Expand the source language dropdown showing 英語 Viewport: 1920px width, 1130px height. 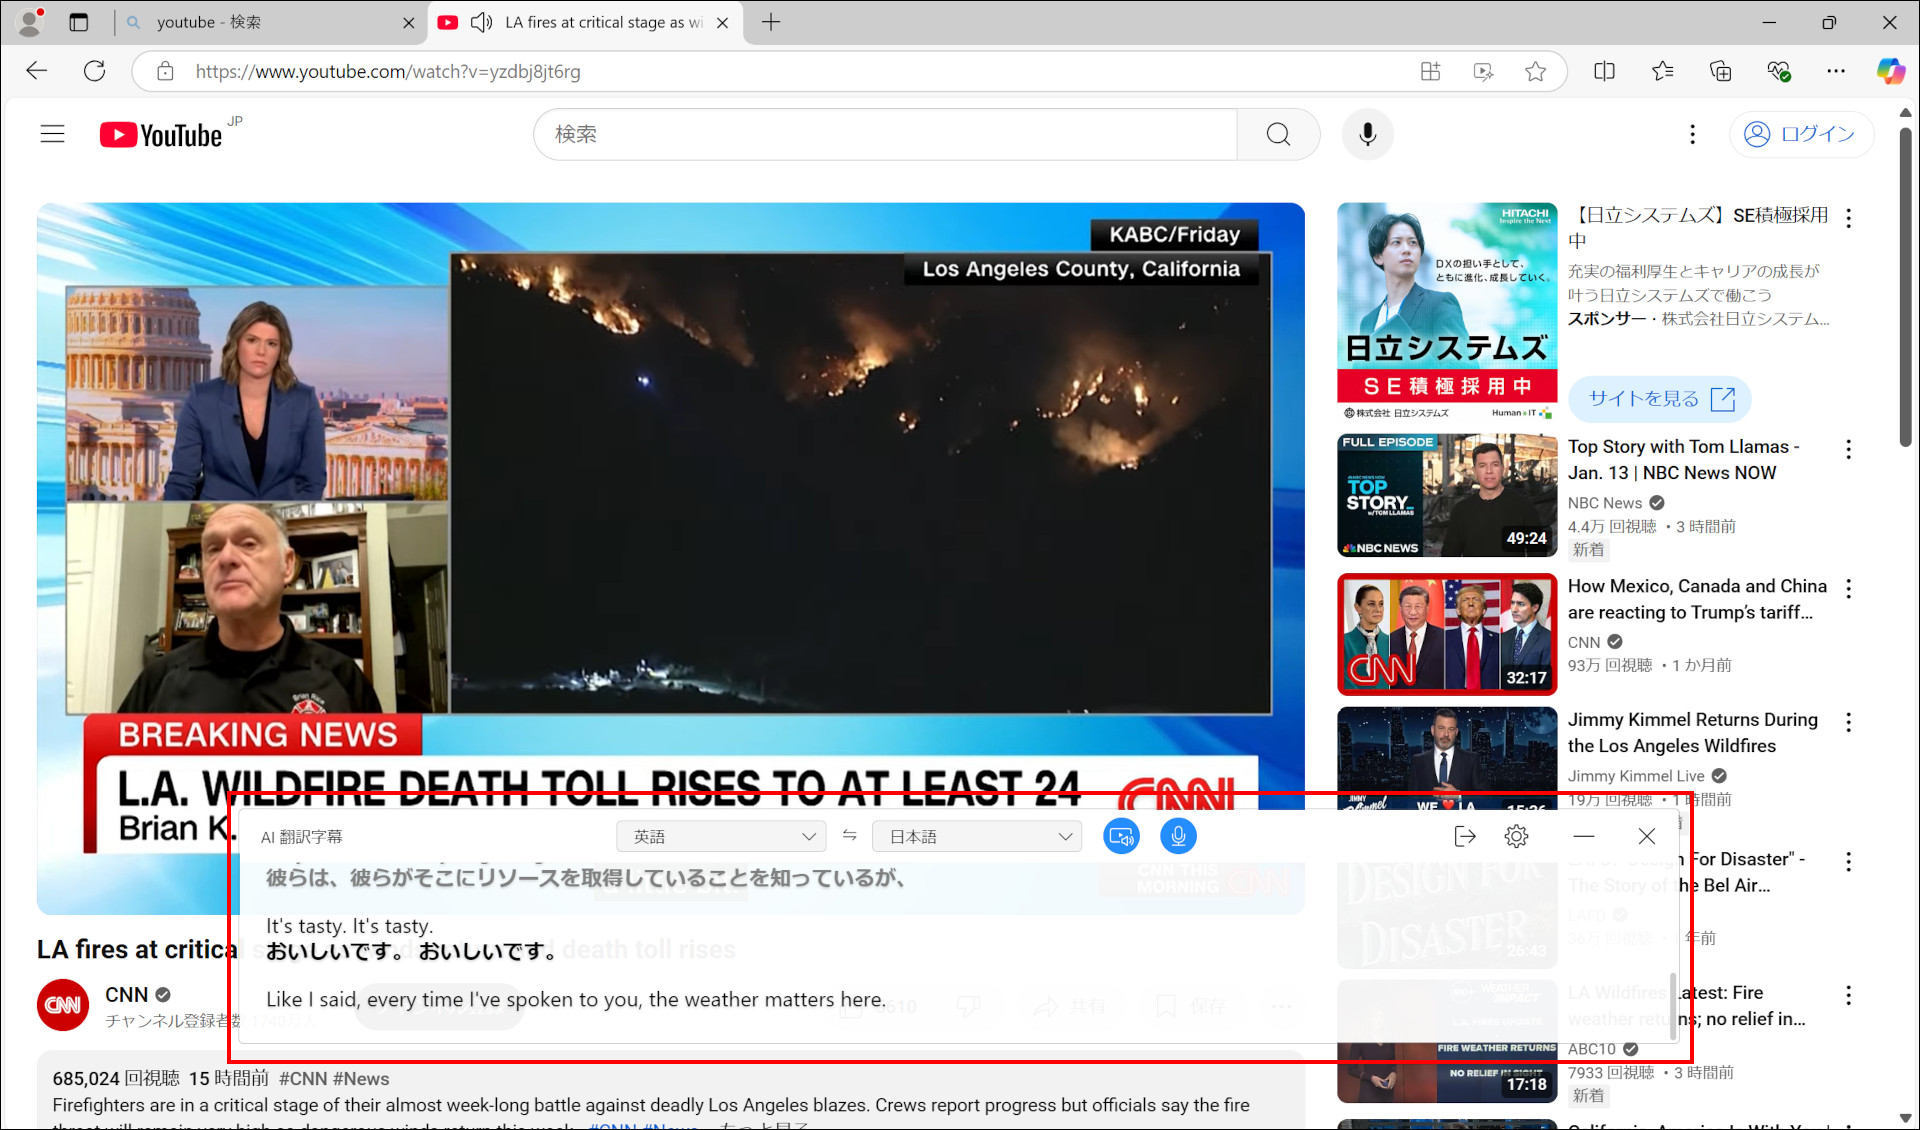point(721,836)
